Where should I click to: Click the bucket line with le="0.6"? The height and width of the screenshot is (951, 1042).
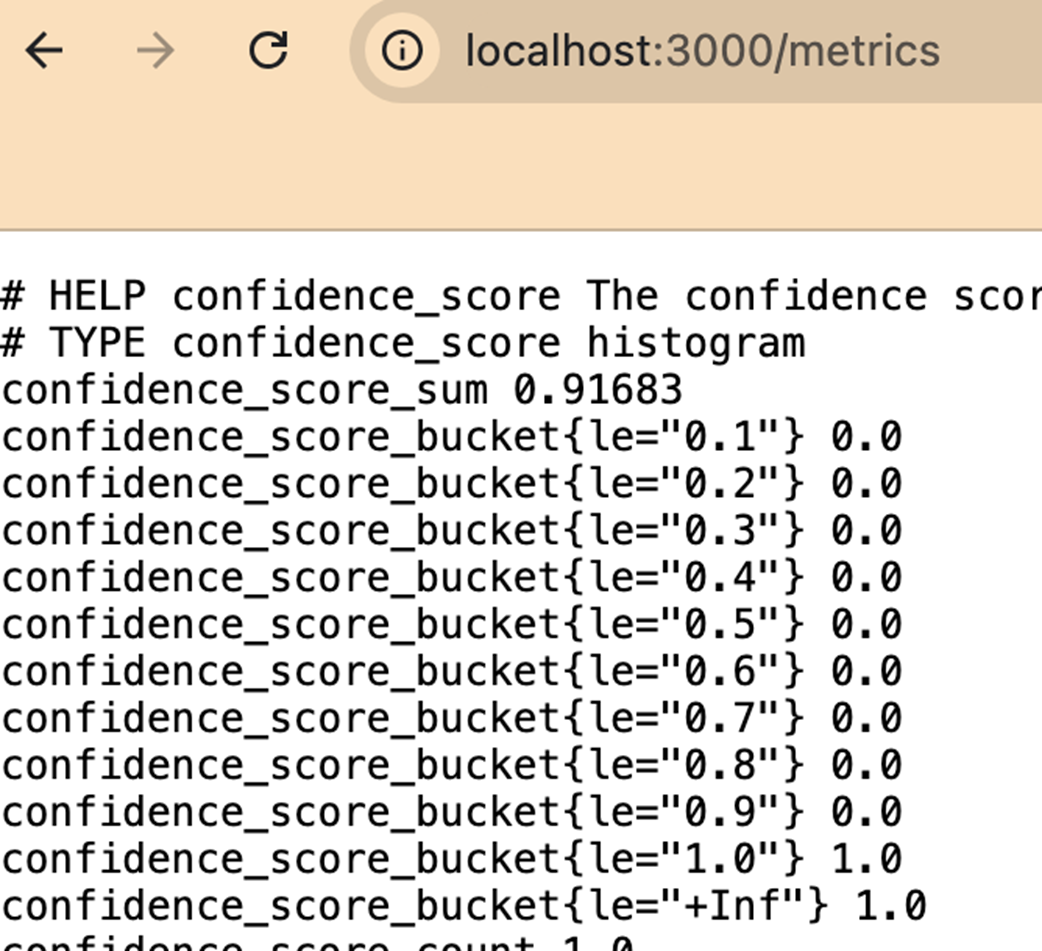point(451,671)
